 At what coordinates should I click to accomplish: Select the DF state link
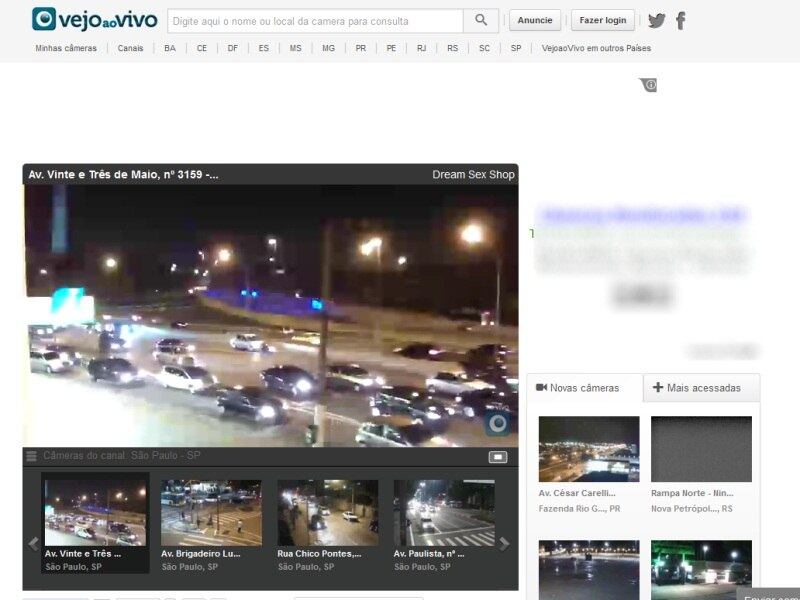coord(233,48)
